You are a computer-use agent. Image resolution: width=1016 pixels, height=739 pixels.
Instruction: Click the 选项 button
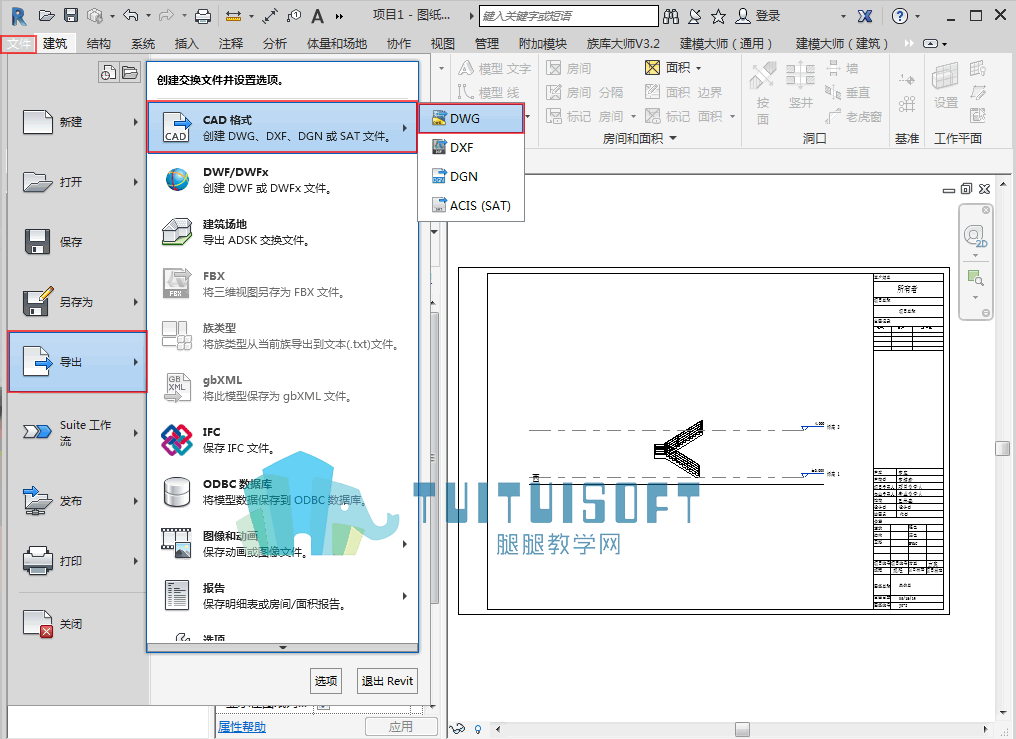point(326,681)
